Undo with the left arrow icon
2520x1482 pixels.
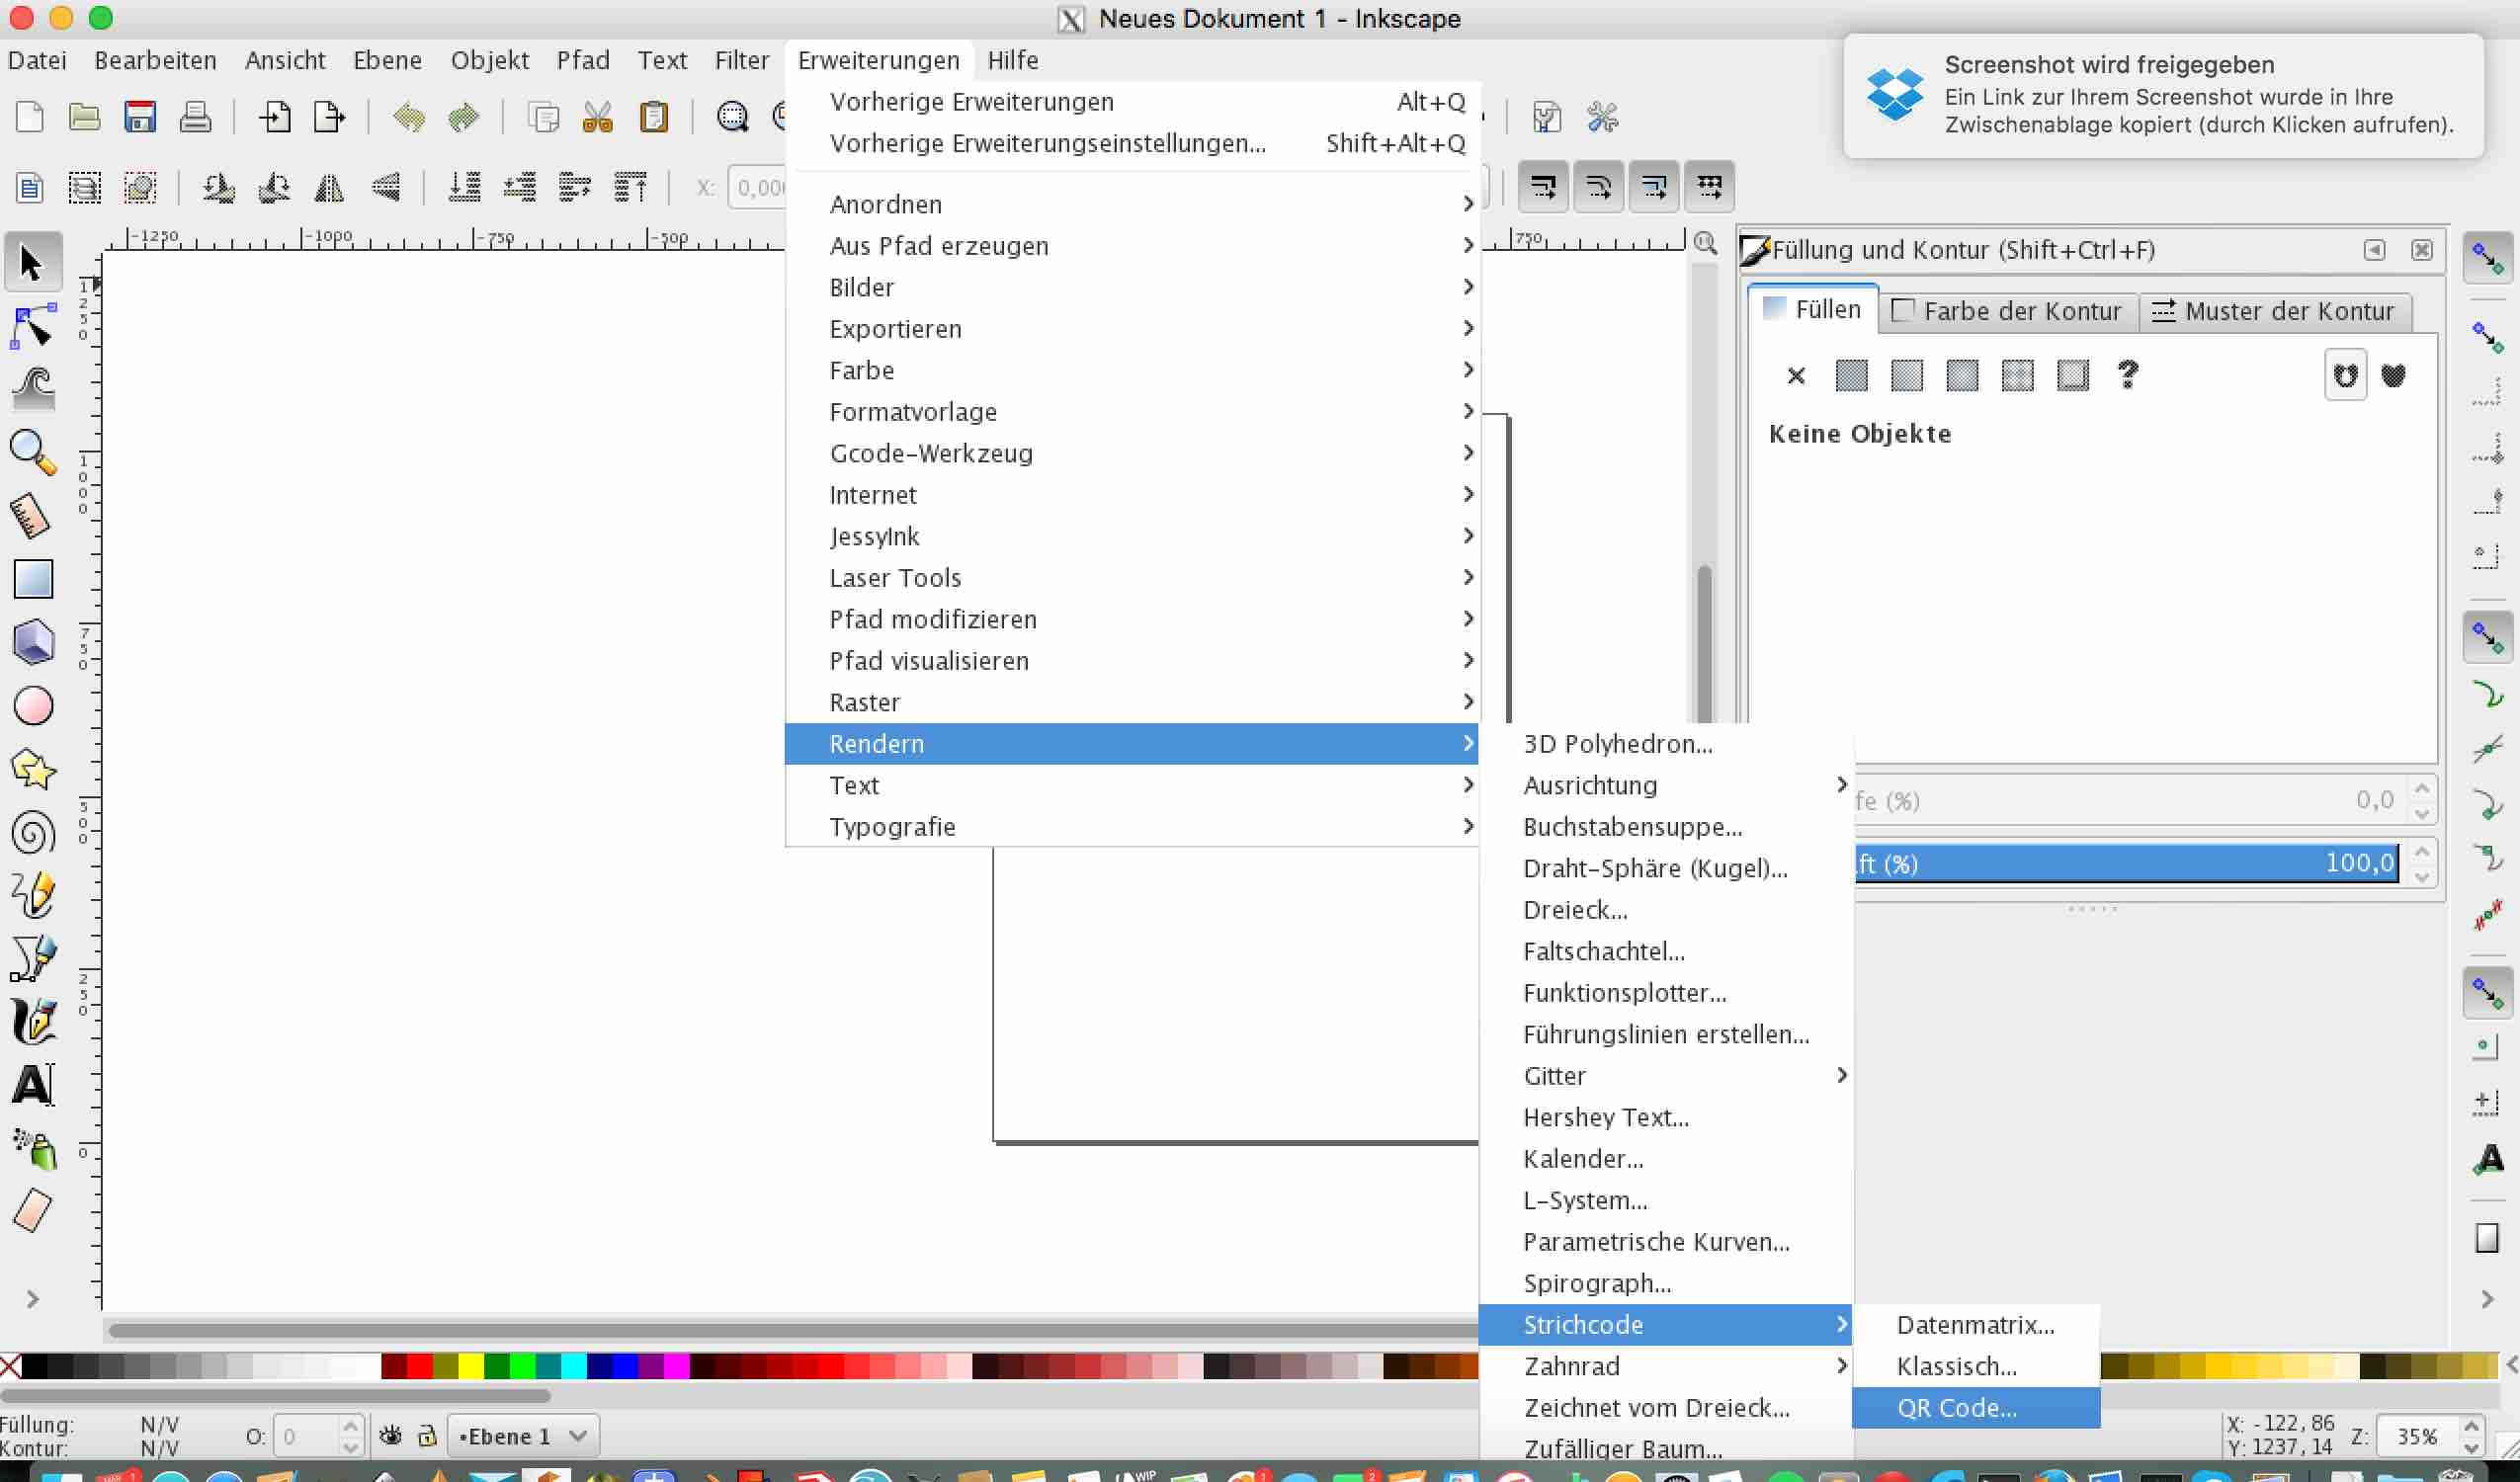click(x=408, y=117)
